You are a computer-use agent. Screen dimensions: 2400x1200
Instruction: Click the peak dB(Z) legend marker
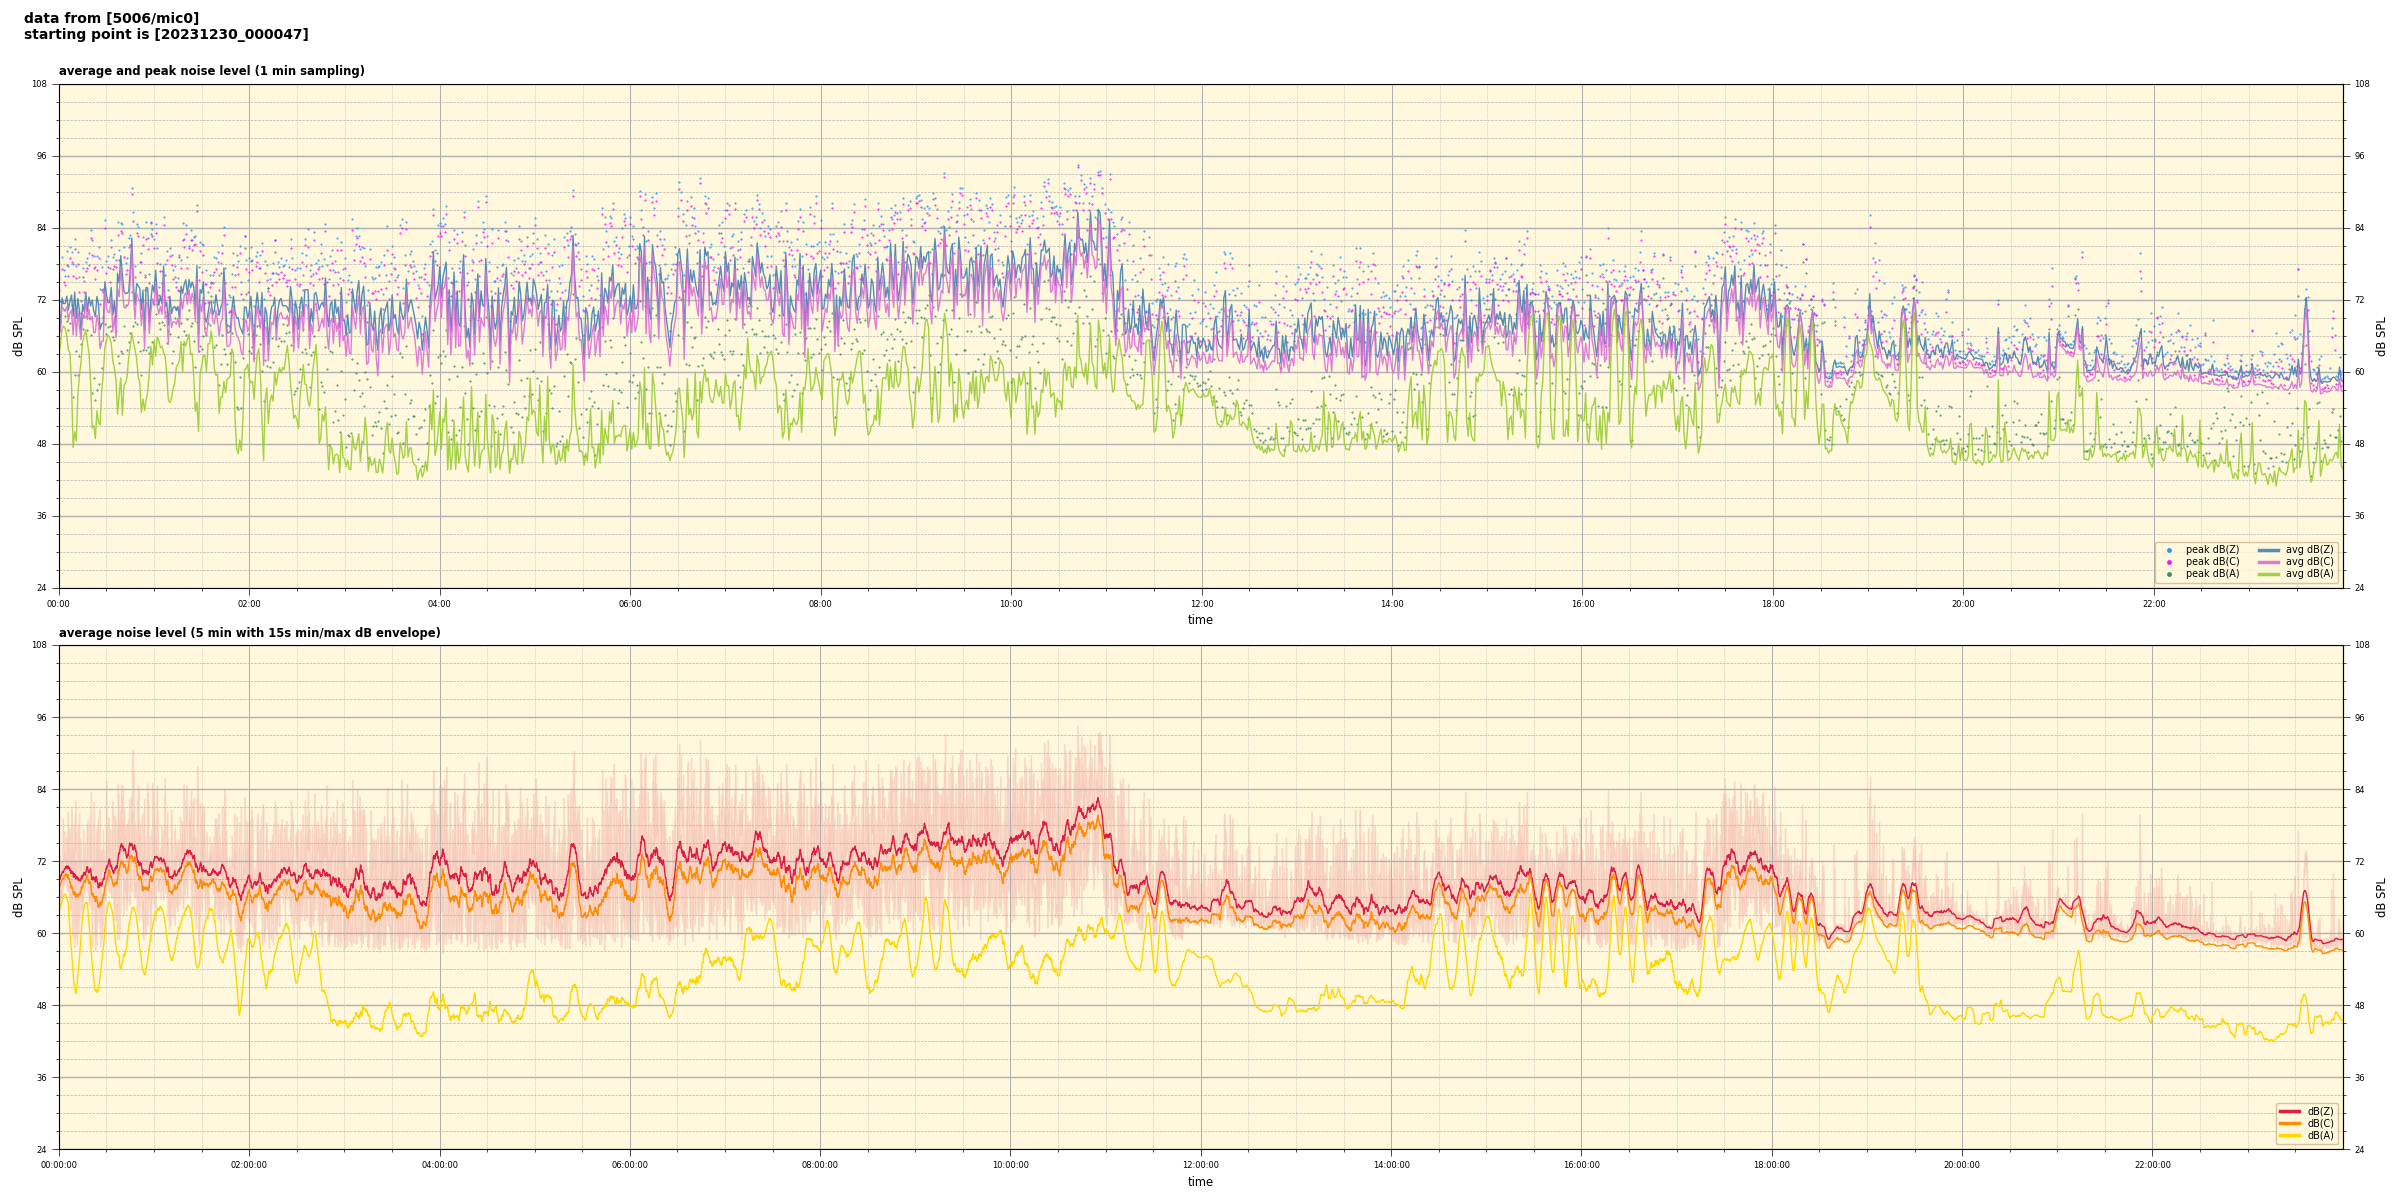tap(2169, 550)
